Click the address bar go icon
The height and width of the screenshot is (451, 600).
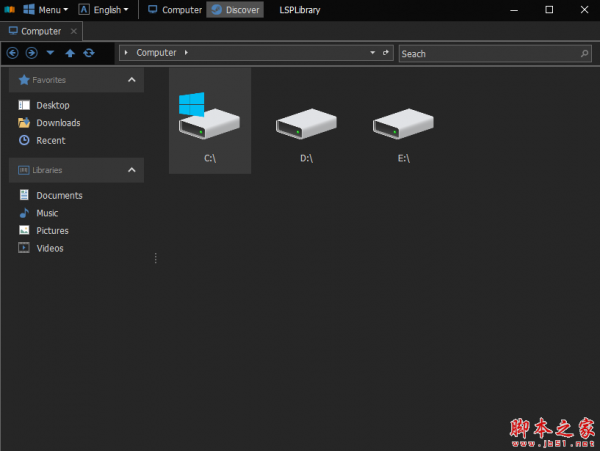tap(386, 52)
